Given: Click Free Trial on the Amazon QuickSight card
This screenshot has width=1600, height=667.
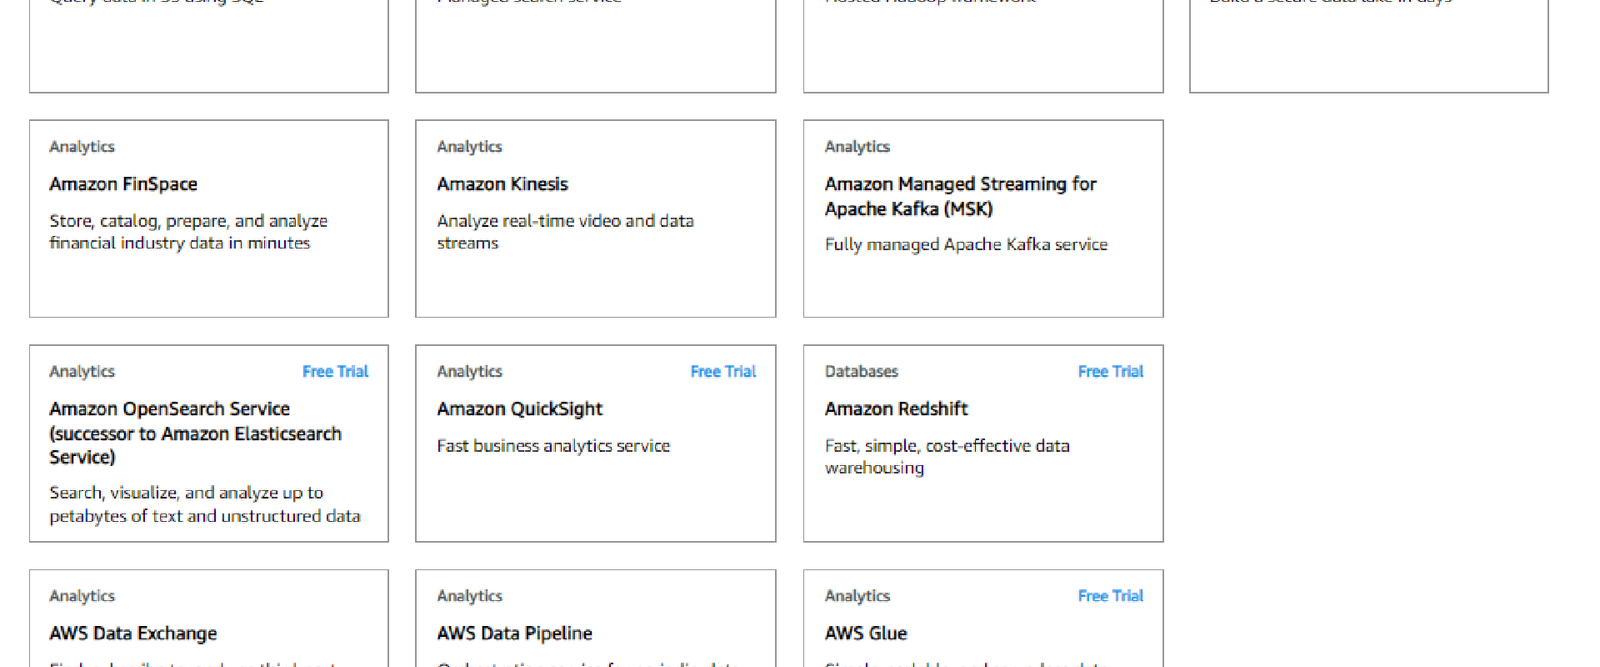Looking at the screenshot, I should [x=723, y=371].
